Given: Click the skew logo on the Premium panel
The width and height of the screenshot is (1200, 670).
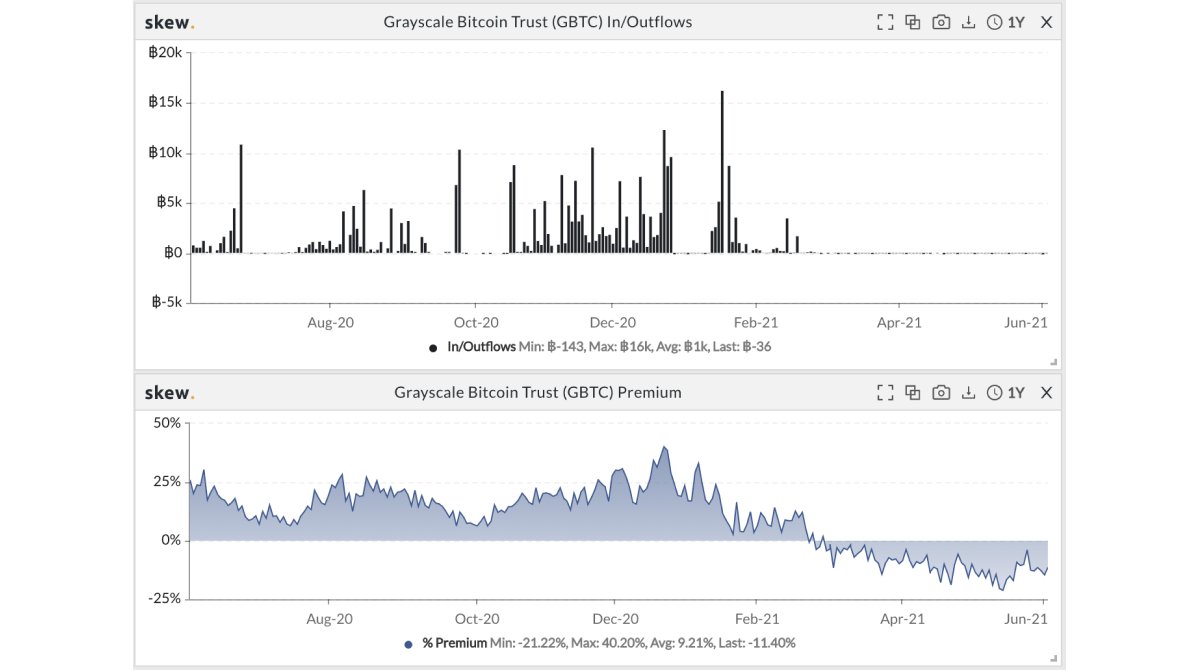Looking at the screenshot, I should [169, 392].
